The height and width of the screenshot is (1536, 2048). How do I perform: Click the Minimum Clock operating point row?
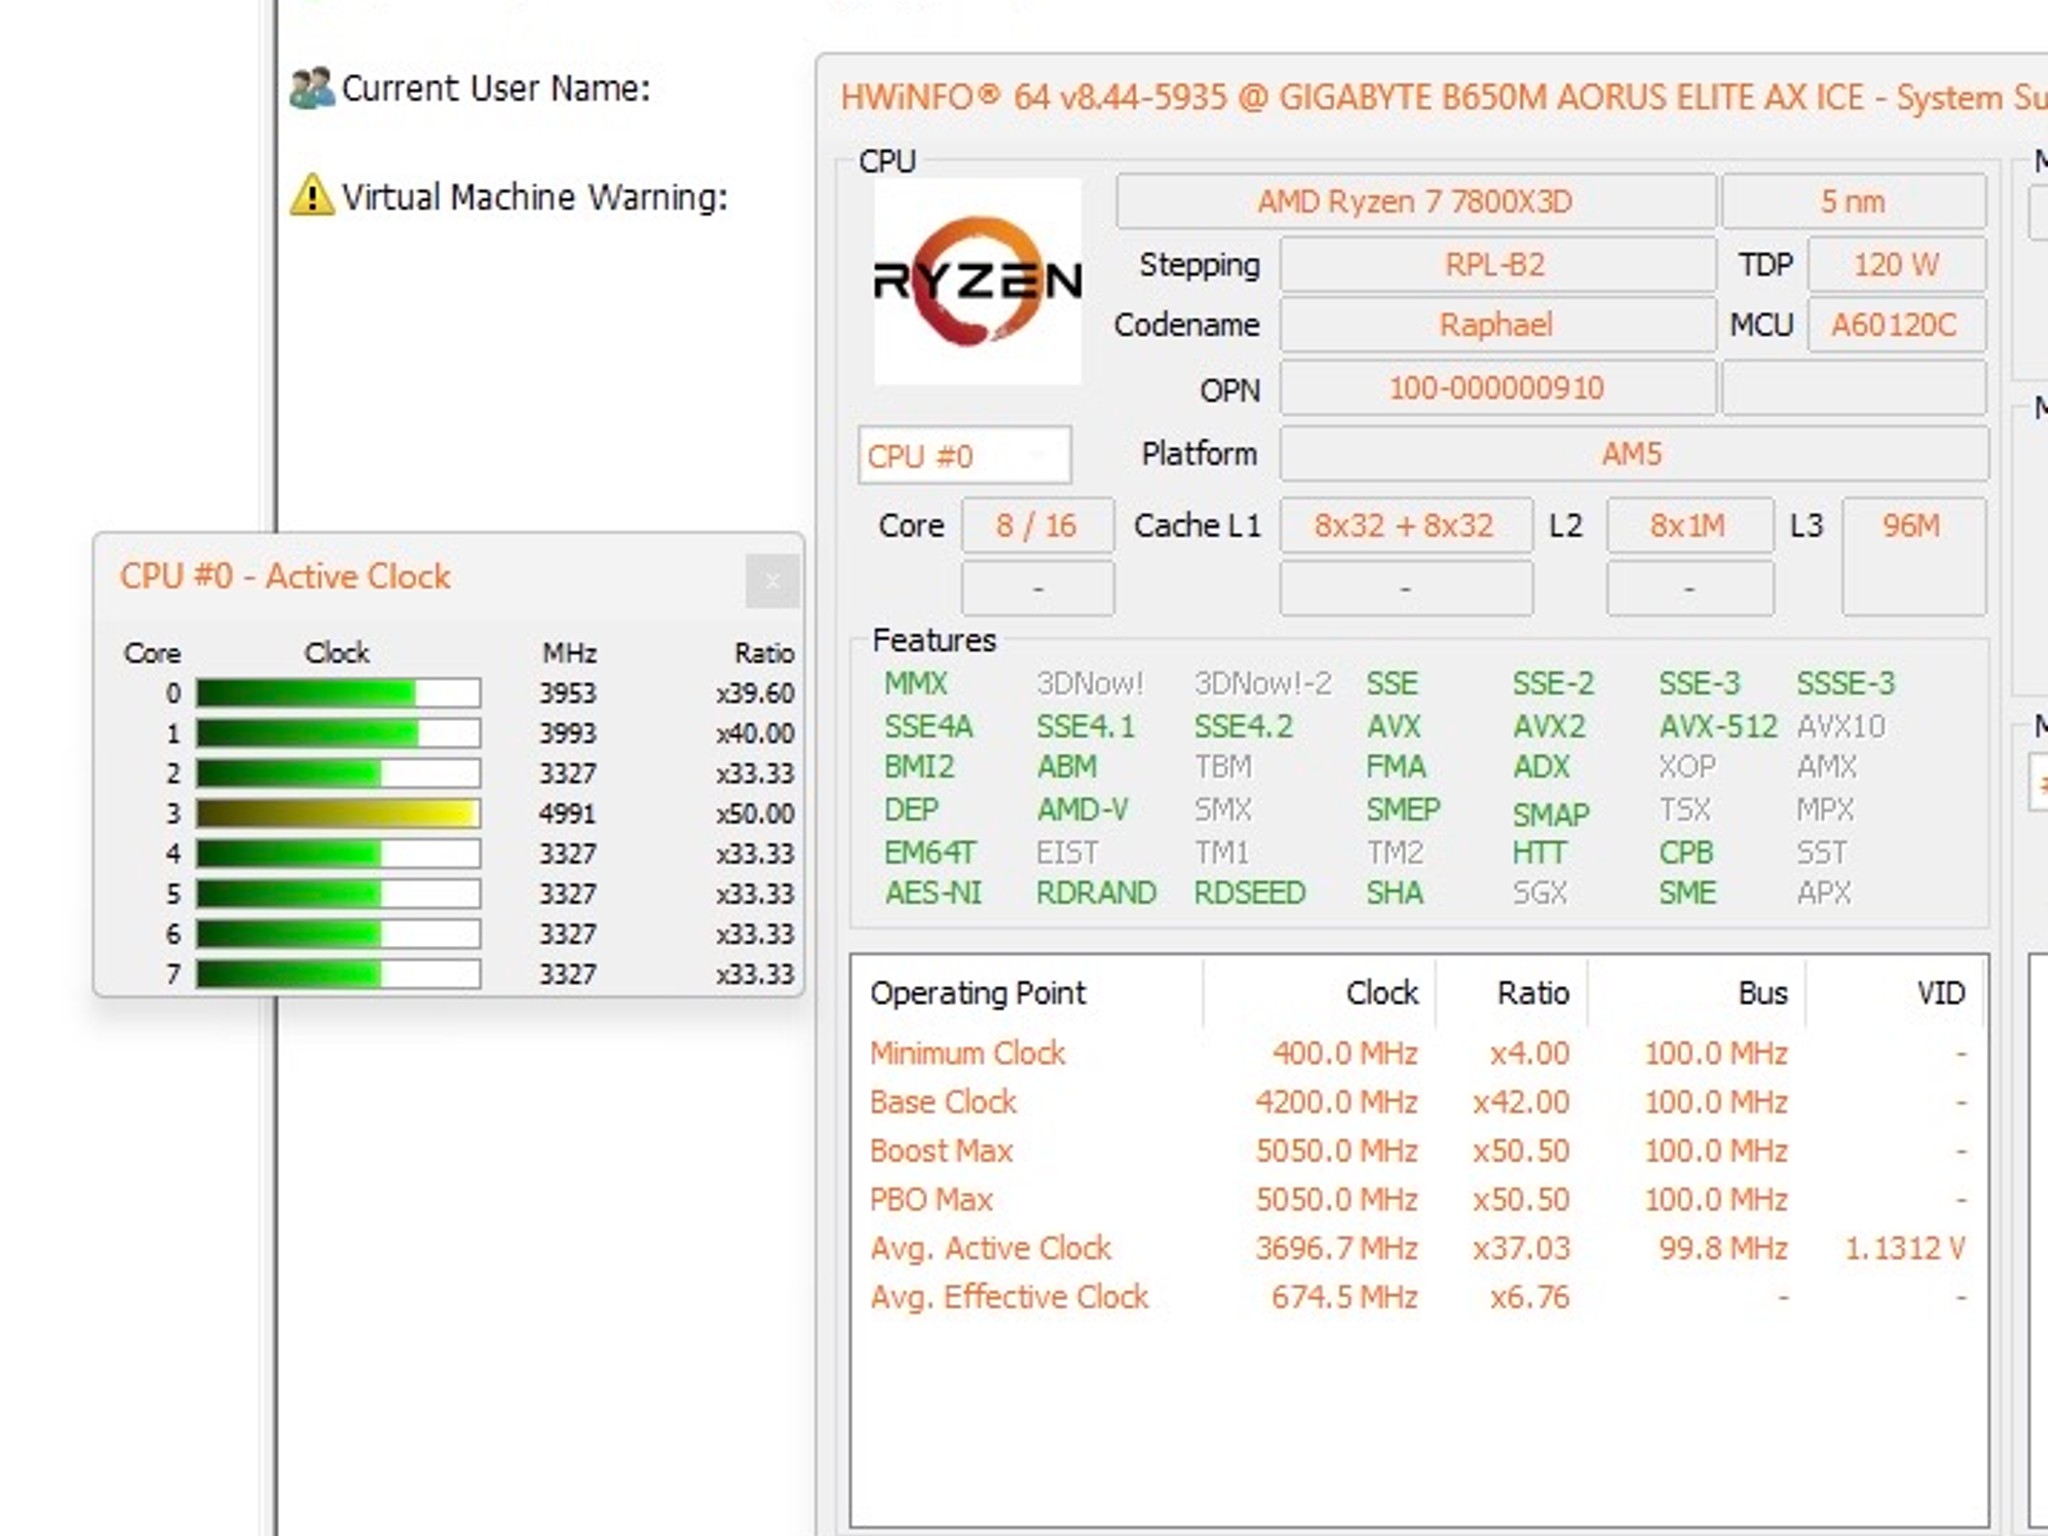[1418, 1053]
